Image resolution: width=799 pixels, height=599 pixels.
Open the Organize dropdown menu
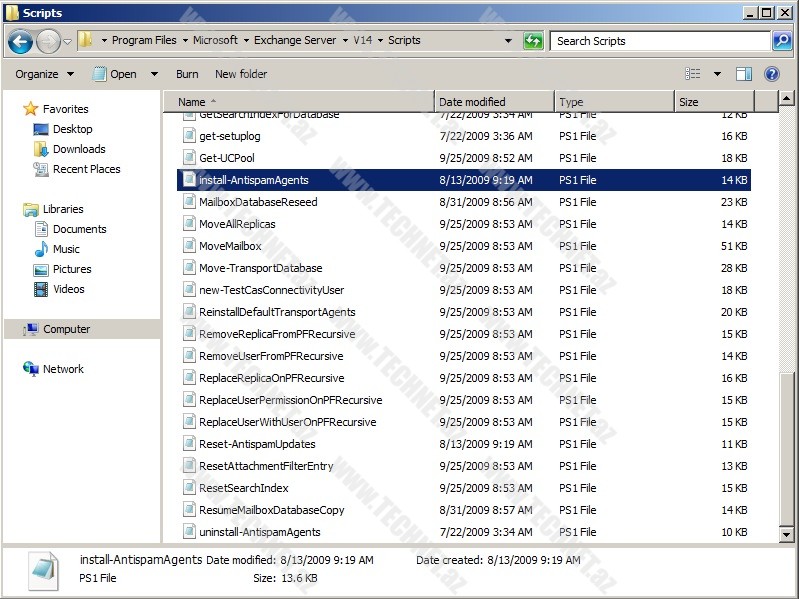[x=44, y=74]
